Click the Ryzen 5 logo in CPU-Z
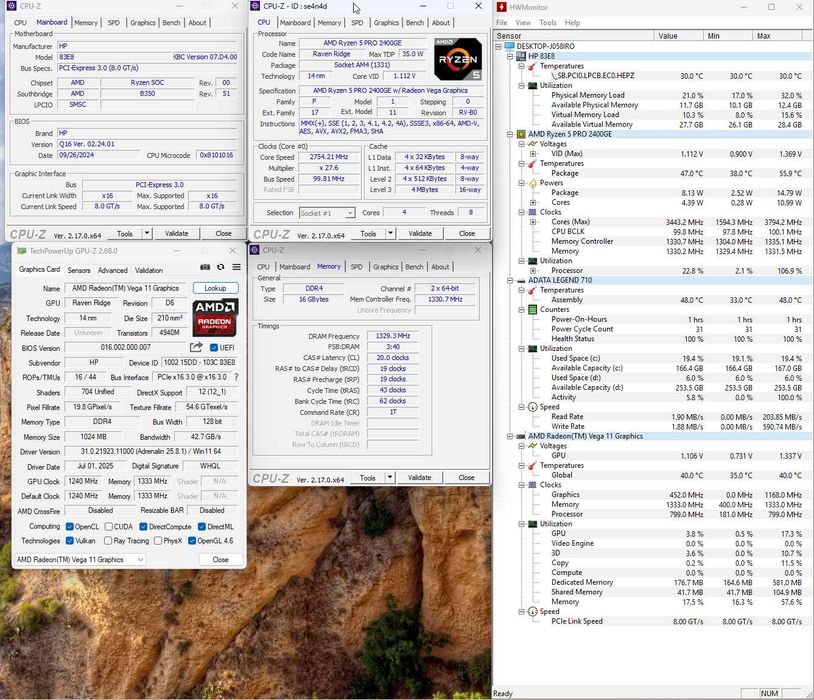 click(x=458, y=59)
